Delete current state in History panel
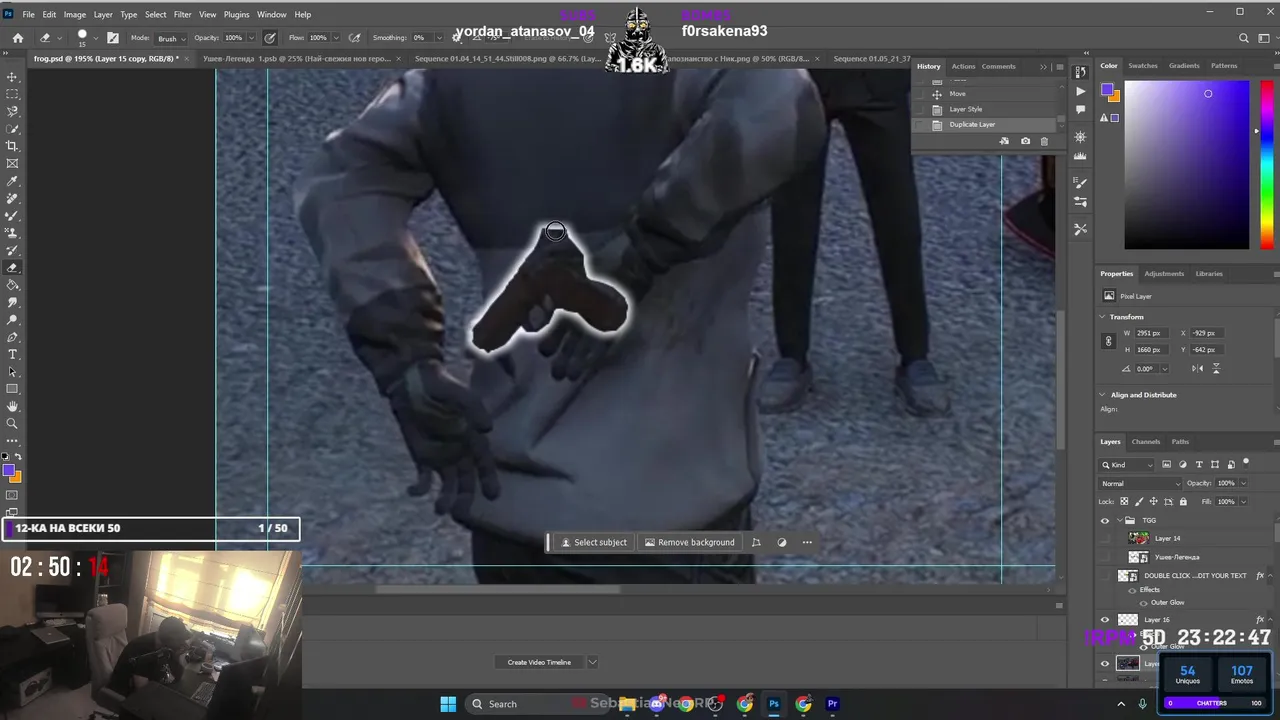The width and height of the screenshot is (1280, 720). coord(1044,141)
